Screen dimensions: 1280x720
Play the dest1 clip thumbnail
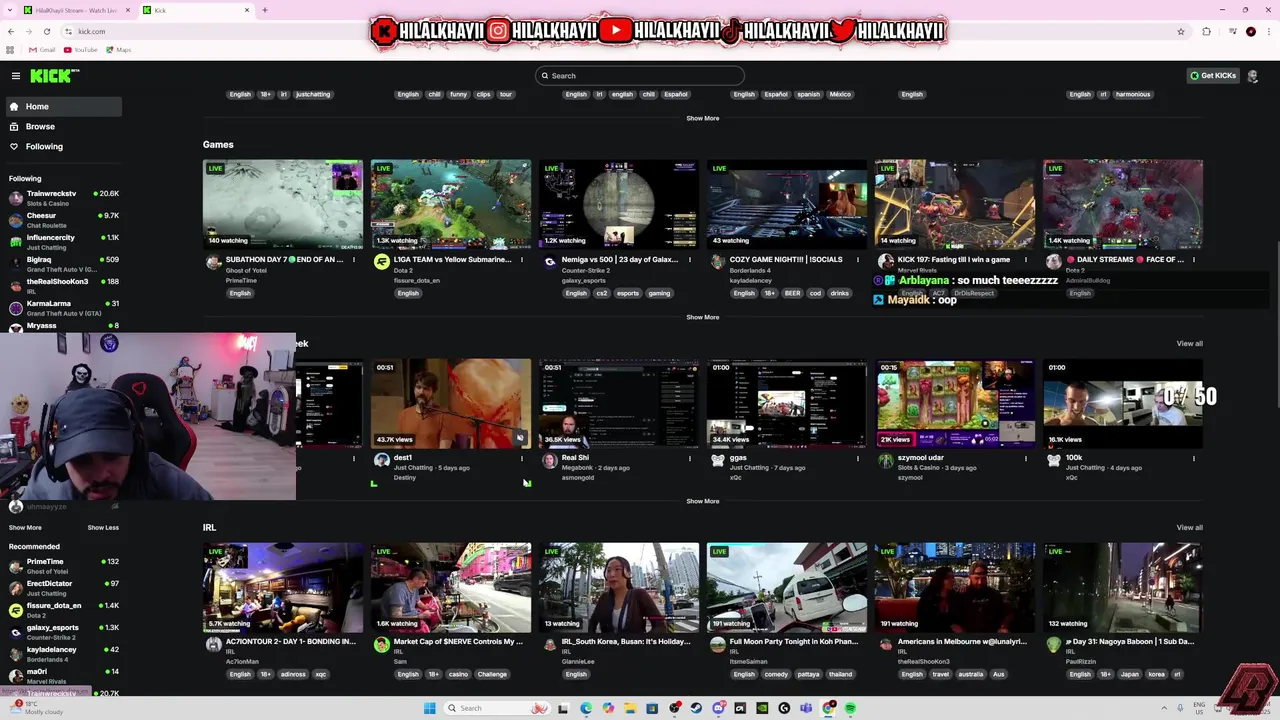451,403
